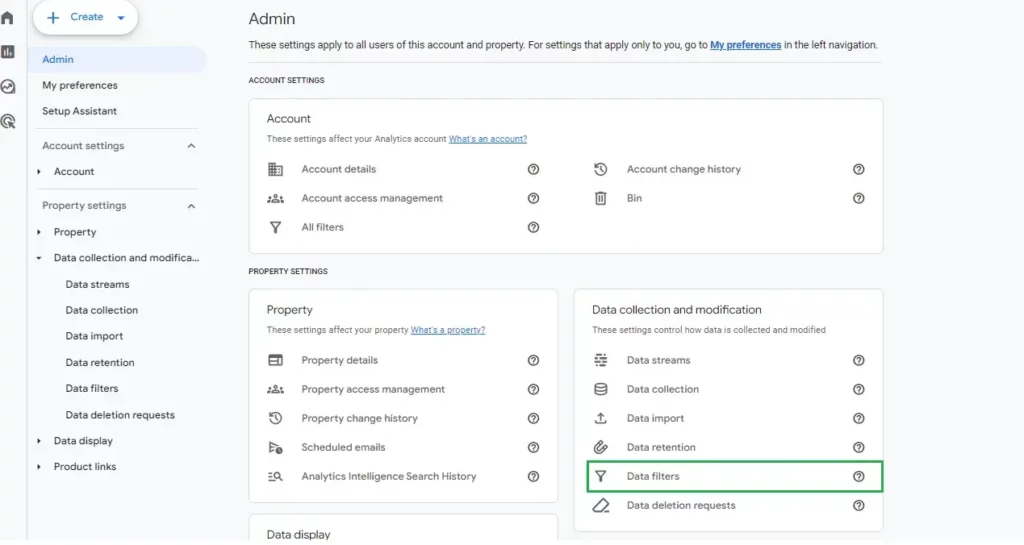Click help icon beside Data filters
The width and height of the screenshot is (1024, 545).
[859, 476]
